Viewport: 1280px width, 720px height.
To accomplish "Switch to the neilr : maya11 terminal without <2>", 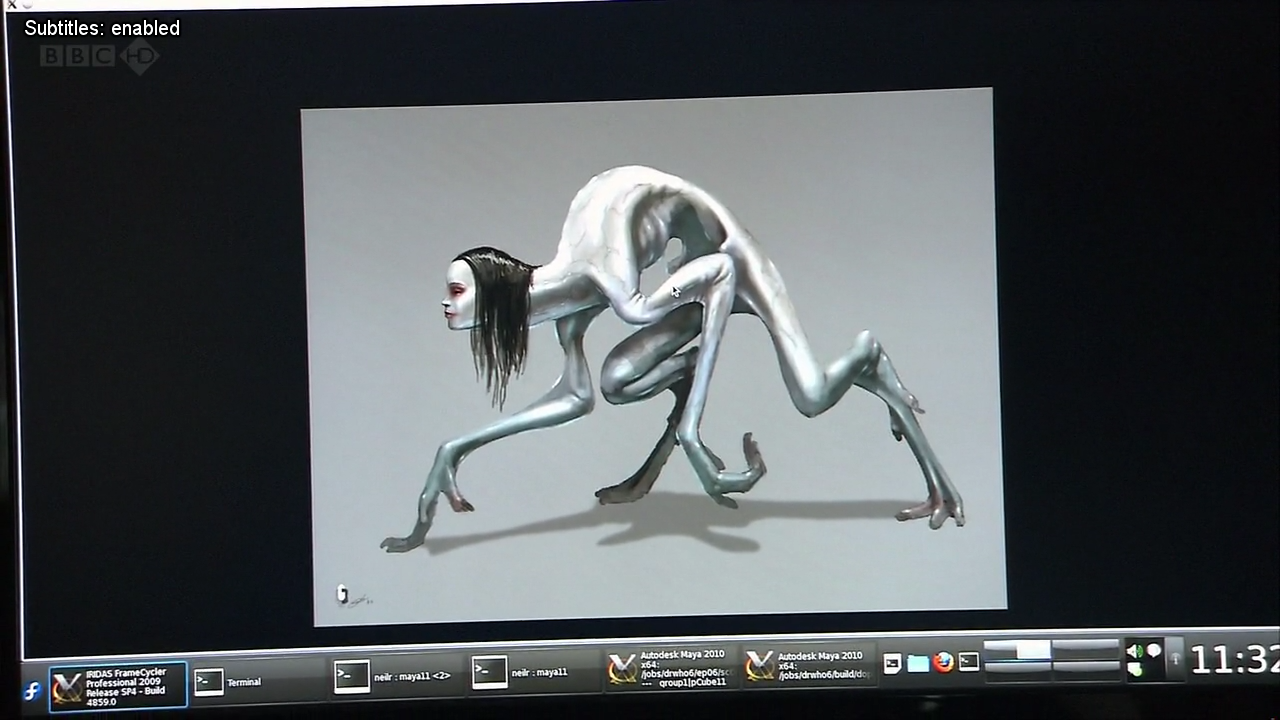I will click(x=535, y=672).
